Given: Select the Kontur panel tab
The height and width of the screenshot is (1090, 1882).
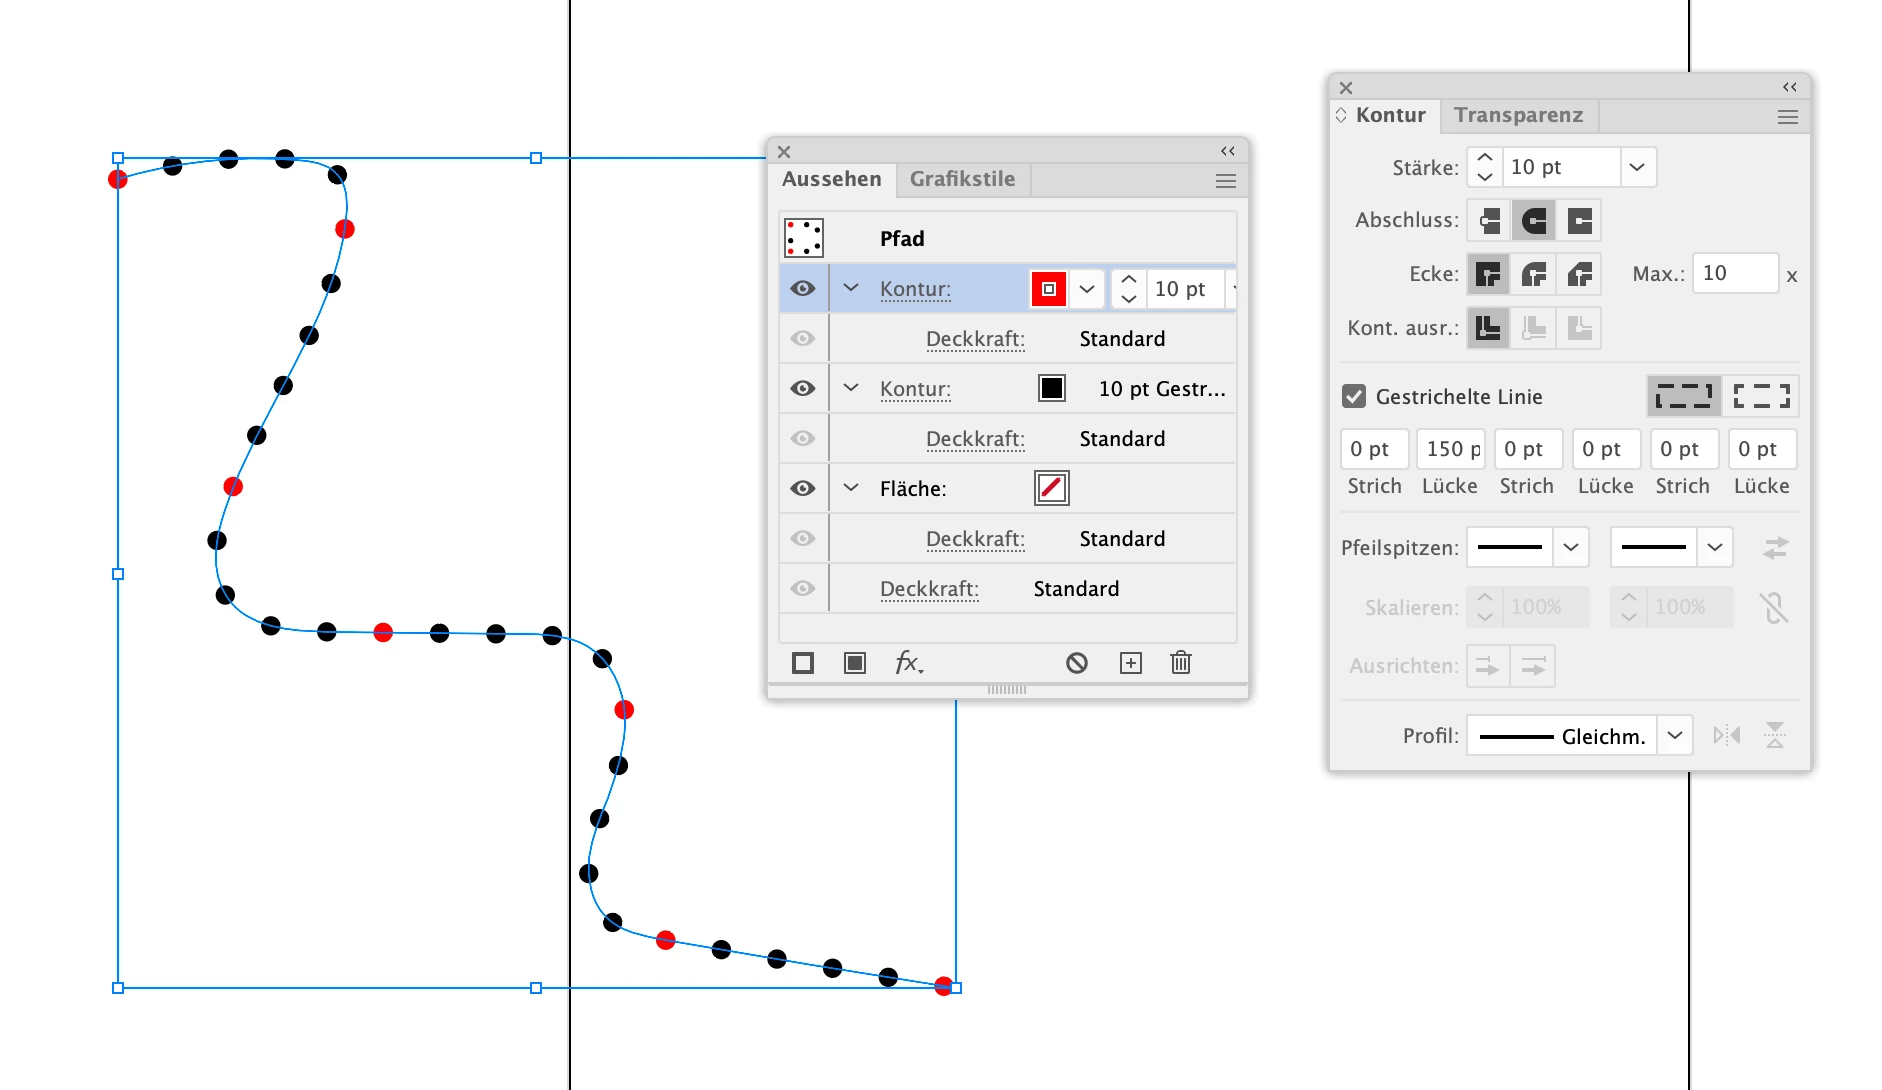Looking at the screenshot, I should click(1390, 115).
